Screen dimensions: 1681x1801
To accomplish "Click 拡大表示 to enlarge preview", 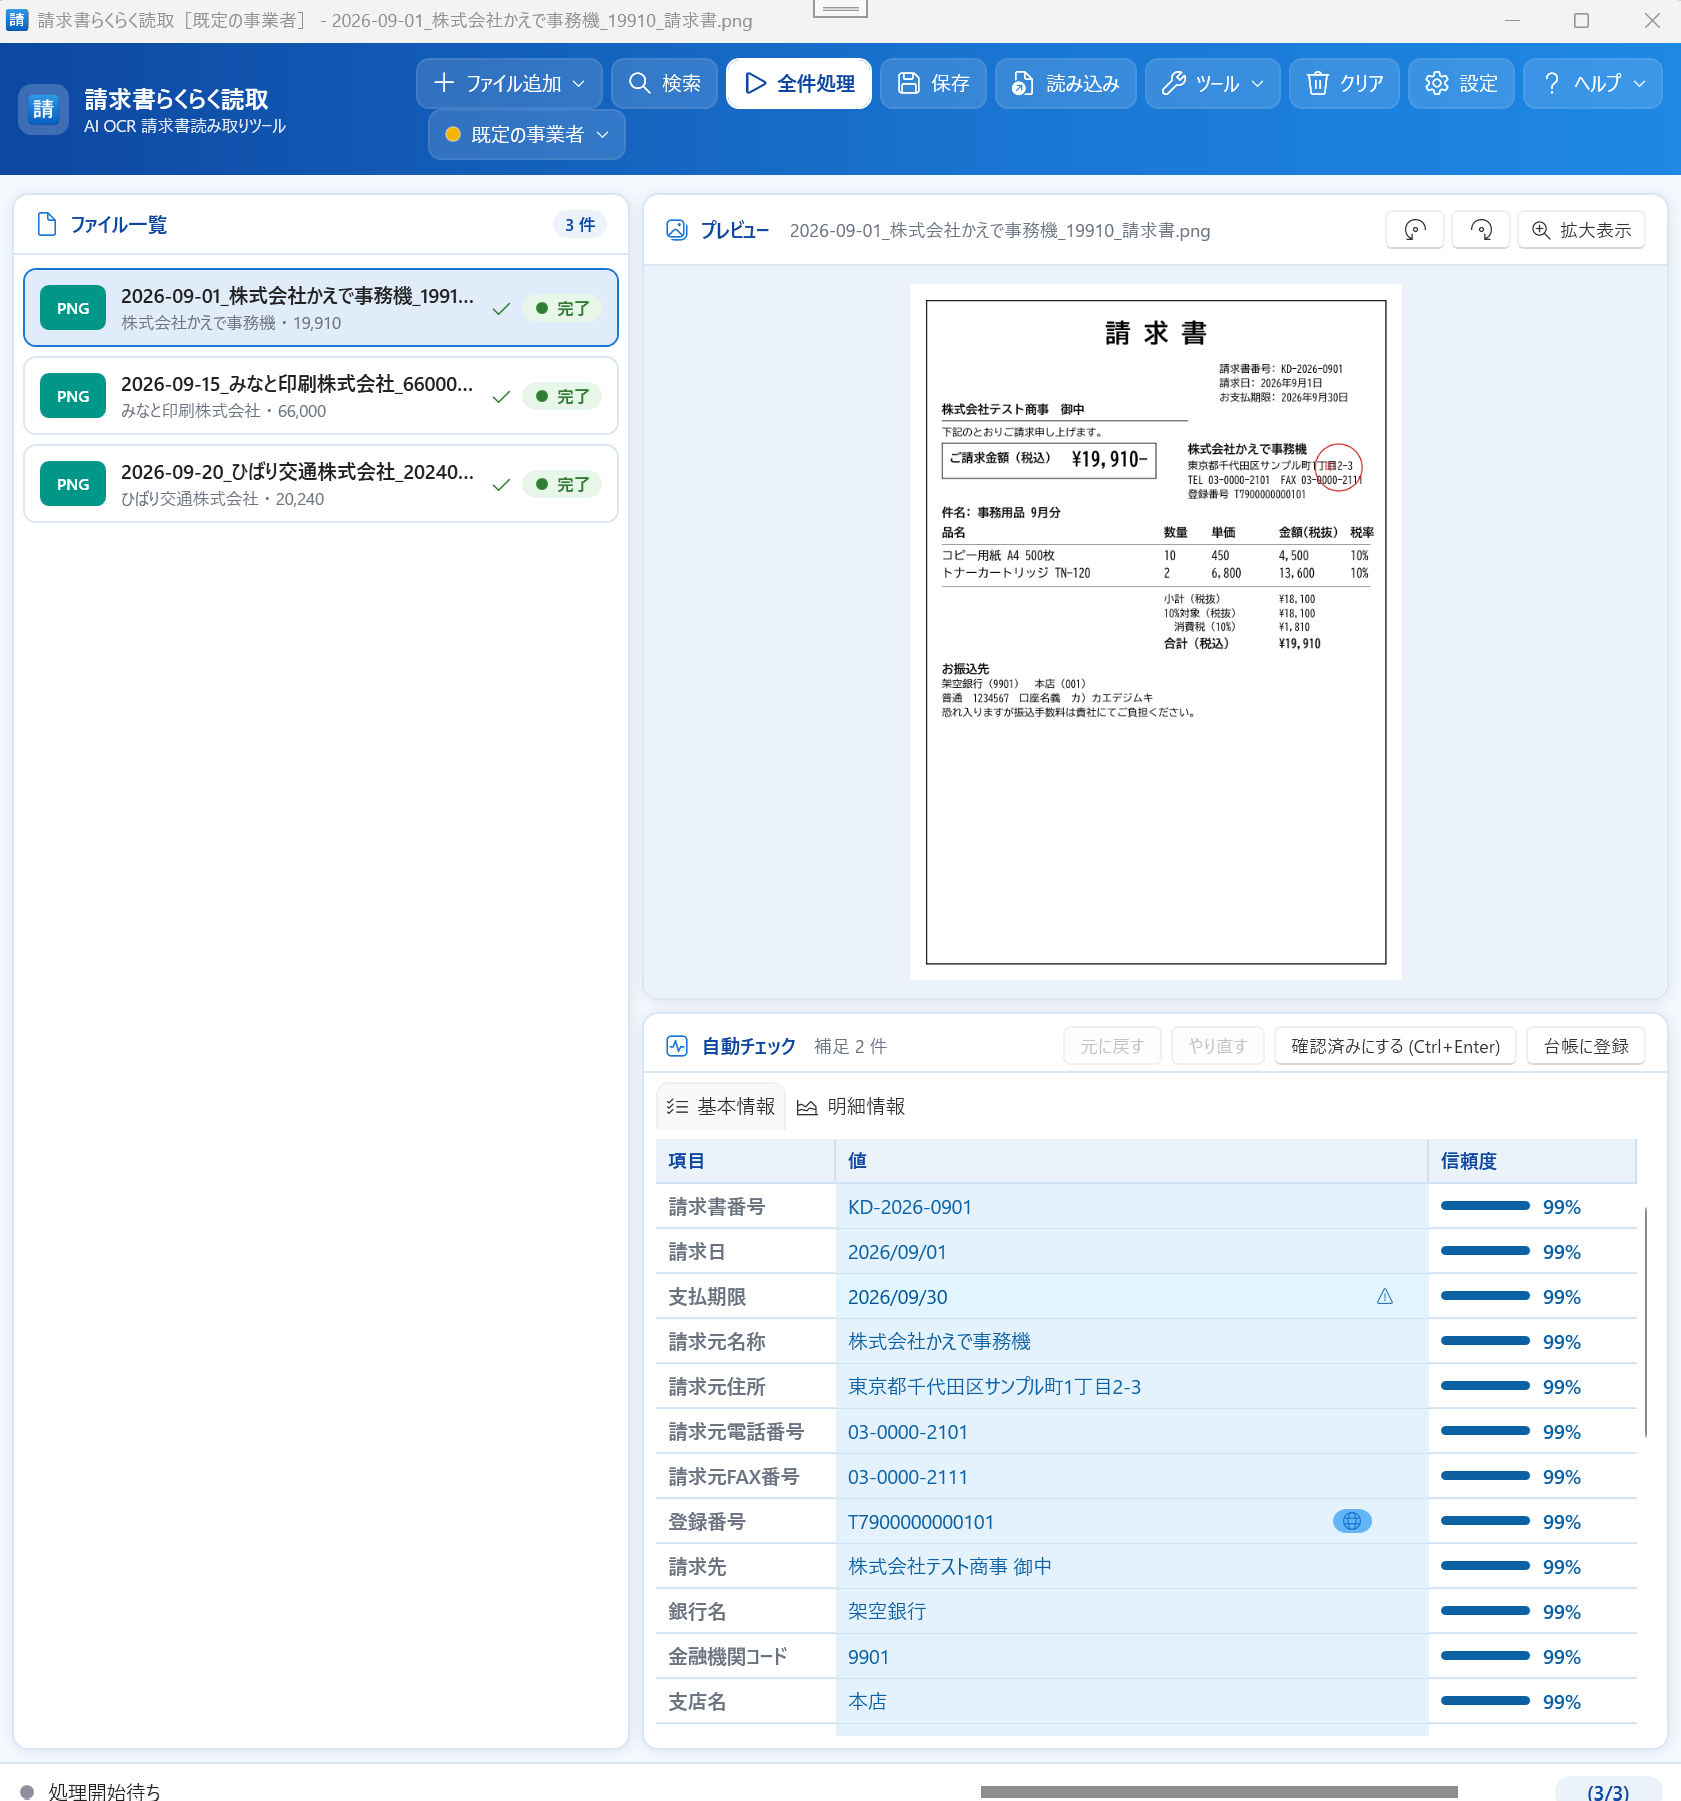I will click(1581, 230).
